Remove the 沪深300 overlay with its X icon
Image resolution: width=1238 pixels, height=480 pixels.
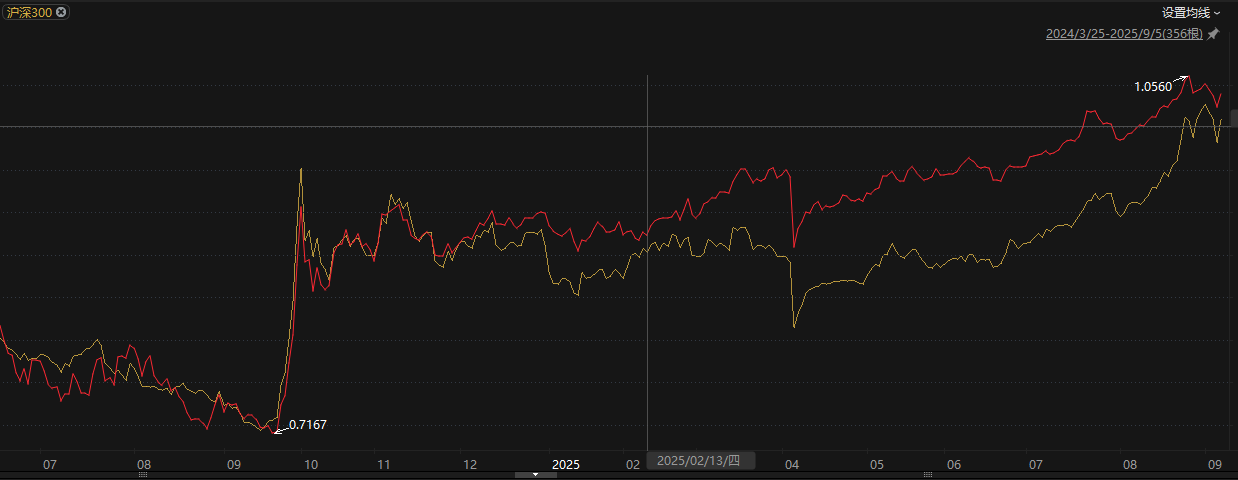[61, 12]
